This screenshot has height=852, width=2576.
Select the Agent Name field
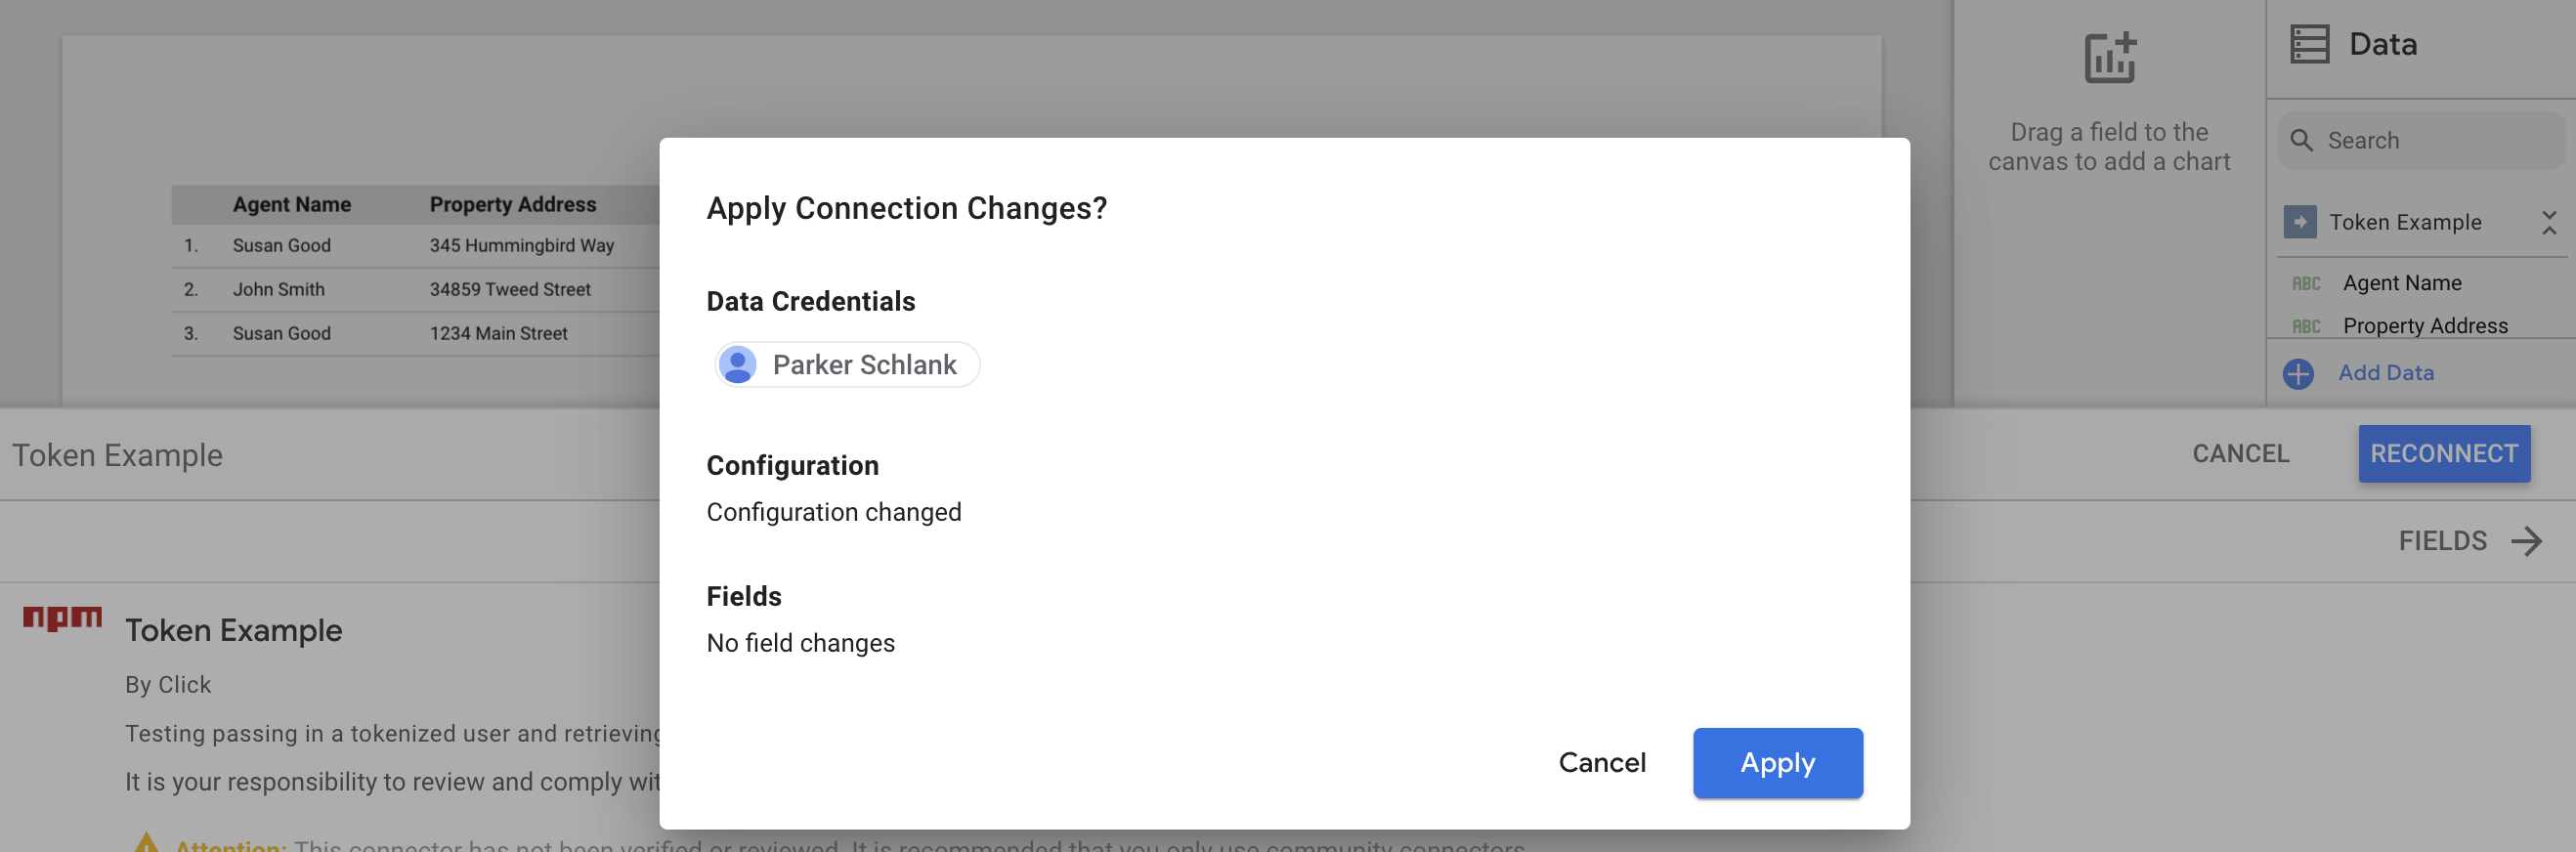[x=2402, y=283]
